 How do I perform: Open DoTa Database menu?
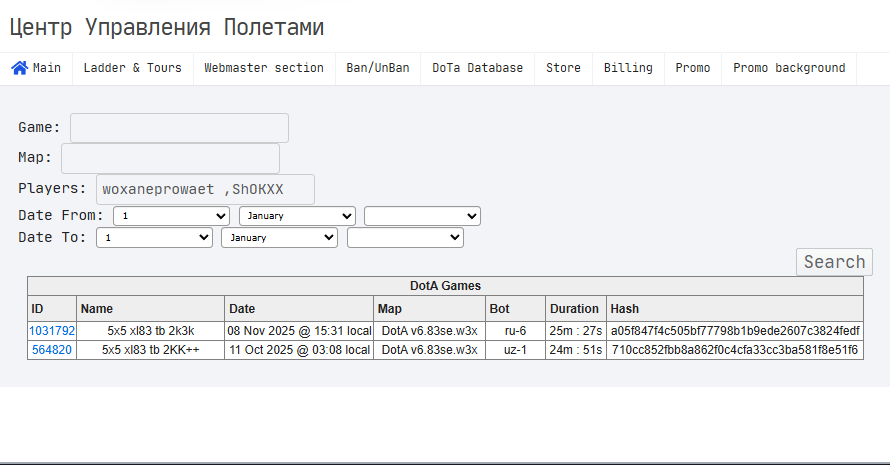[x=477, y=68]
